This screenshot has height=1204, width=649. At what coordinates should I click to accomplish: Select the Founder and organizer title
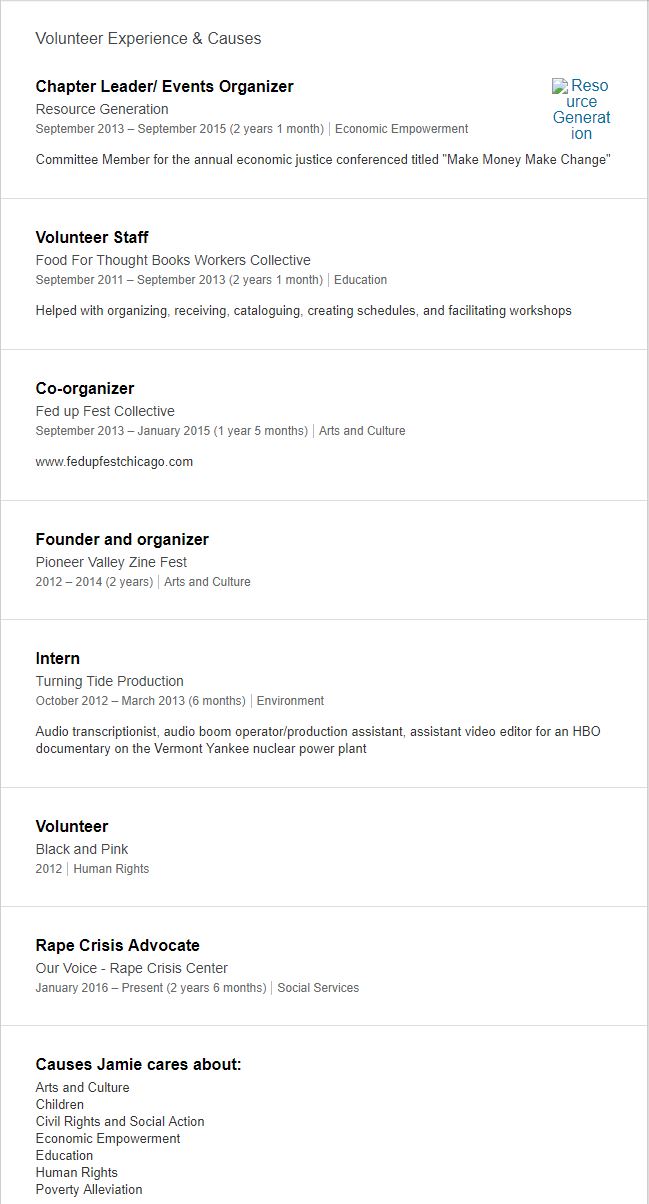pyautogui.click(x=122, y=540)
